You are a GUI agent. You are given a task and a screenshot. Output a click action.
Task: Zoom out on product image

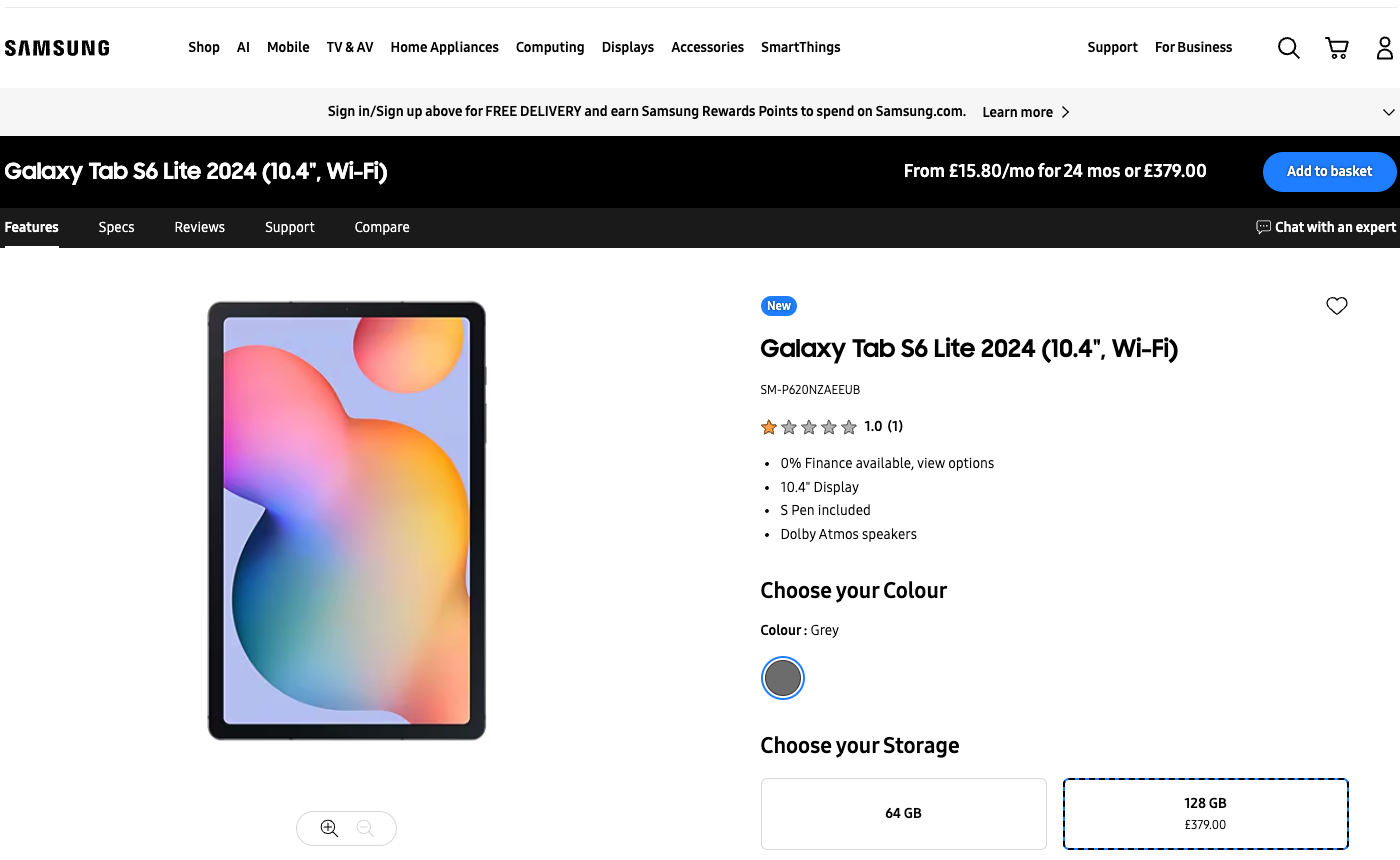(365, 828)
